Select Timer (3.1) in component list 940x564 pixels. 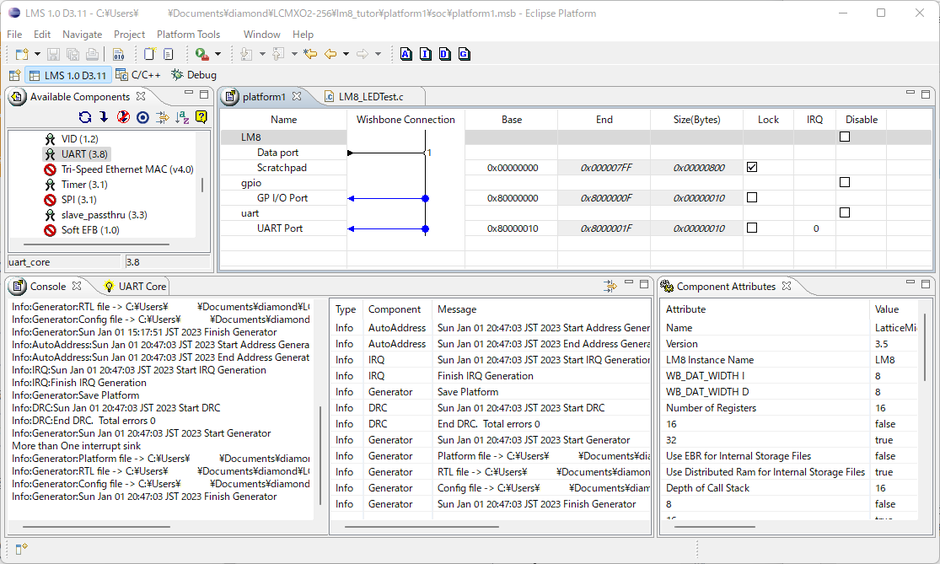click(x=84, y=185)
